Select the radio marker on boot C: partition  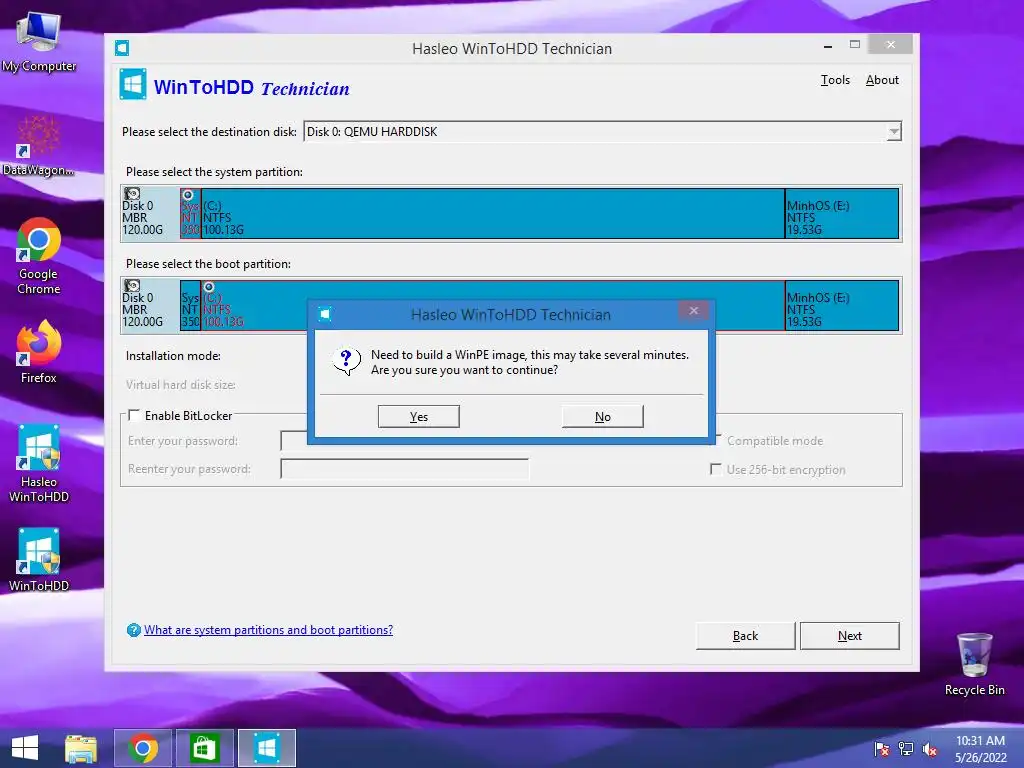click(x=209, y=287)
